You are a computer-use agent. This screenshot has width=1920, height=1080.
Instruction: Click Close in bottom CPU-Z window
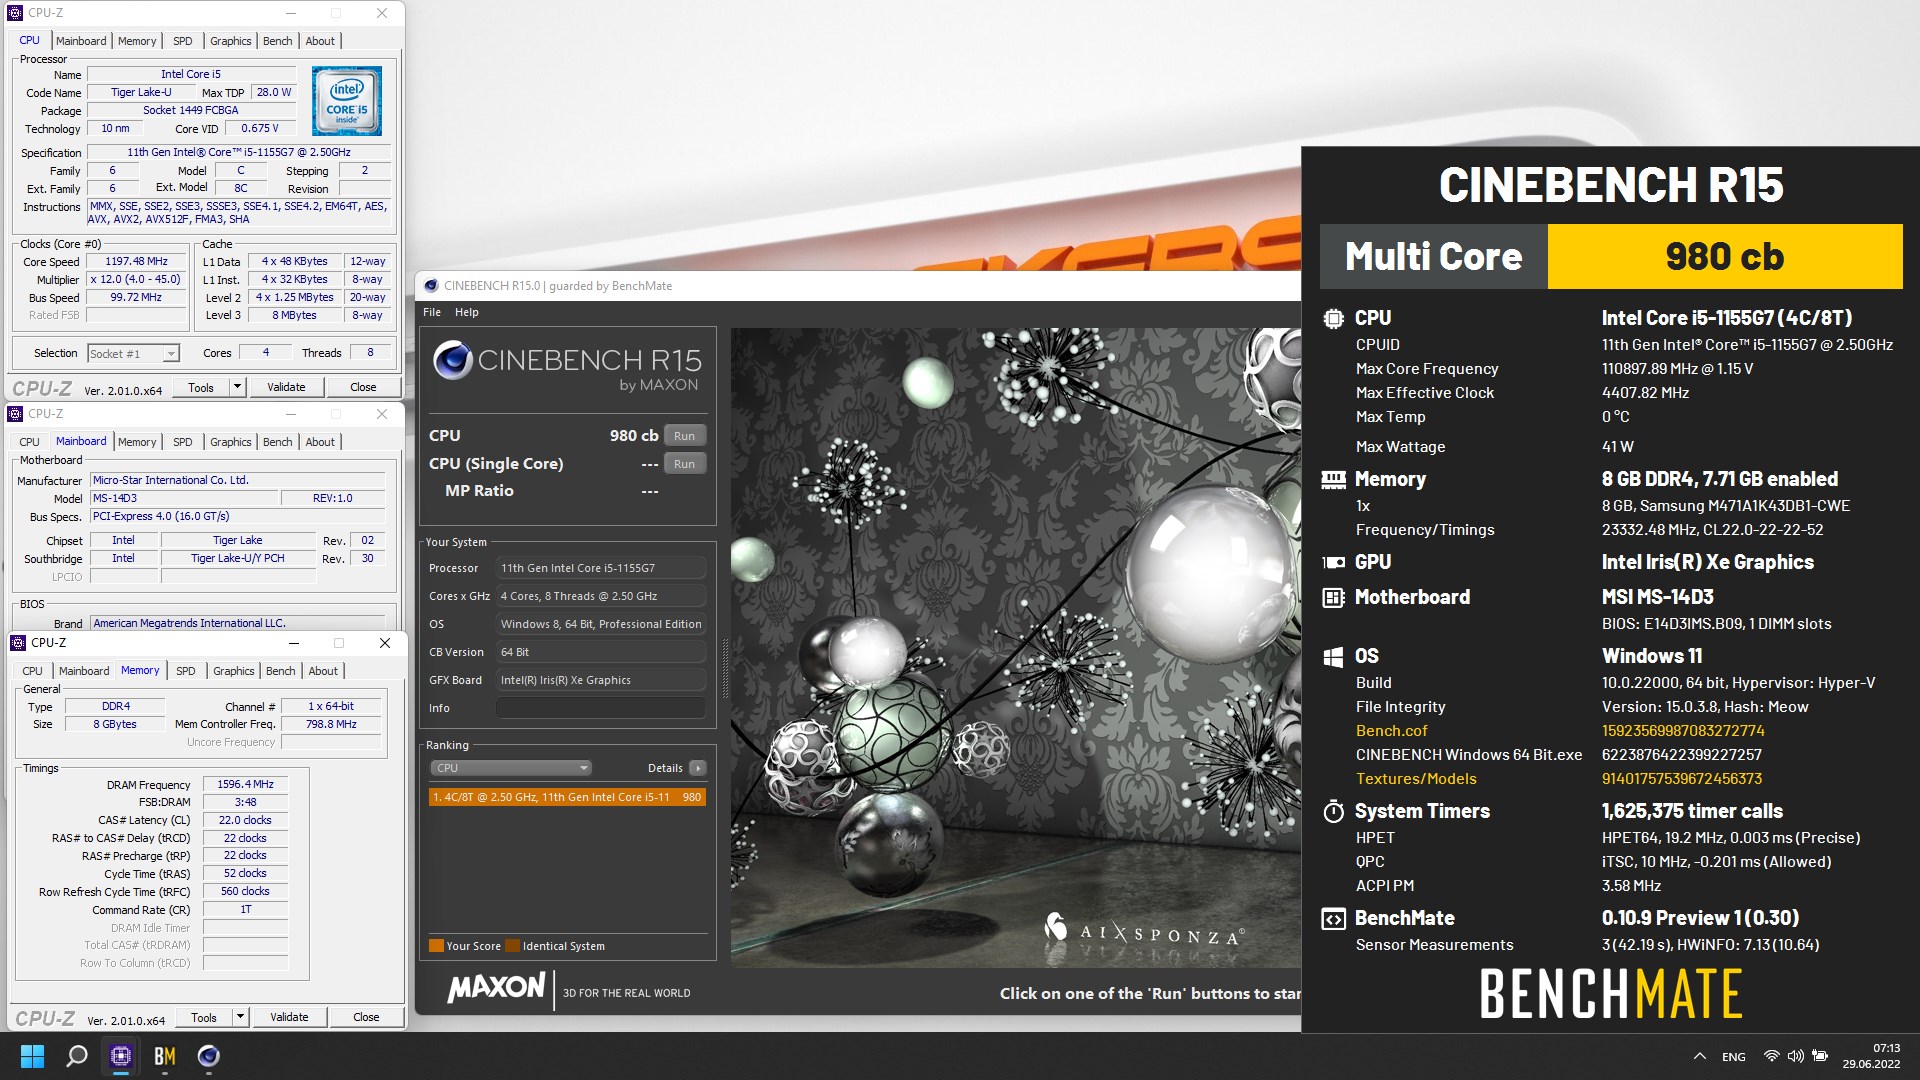[366, 1017]
